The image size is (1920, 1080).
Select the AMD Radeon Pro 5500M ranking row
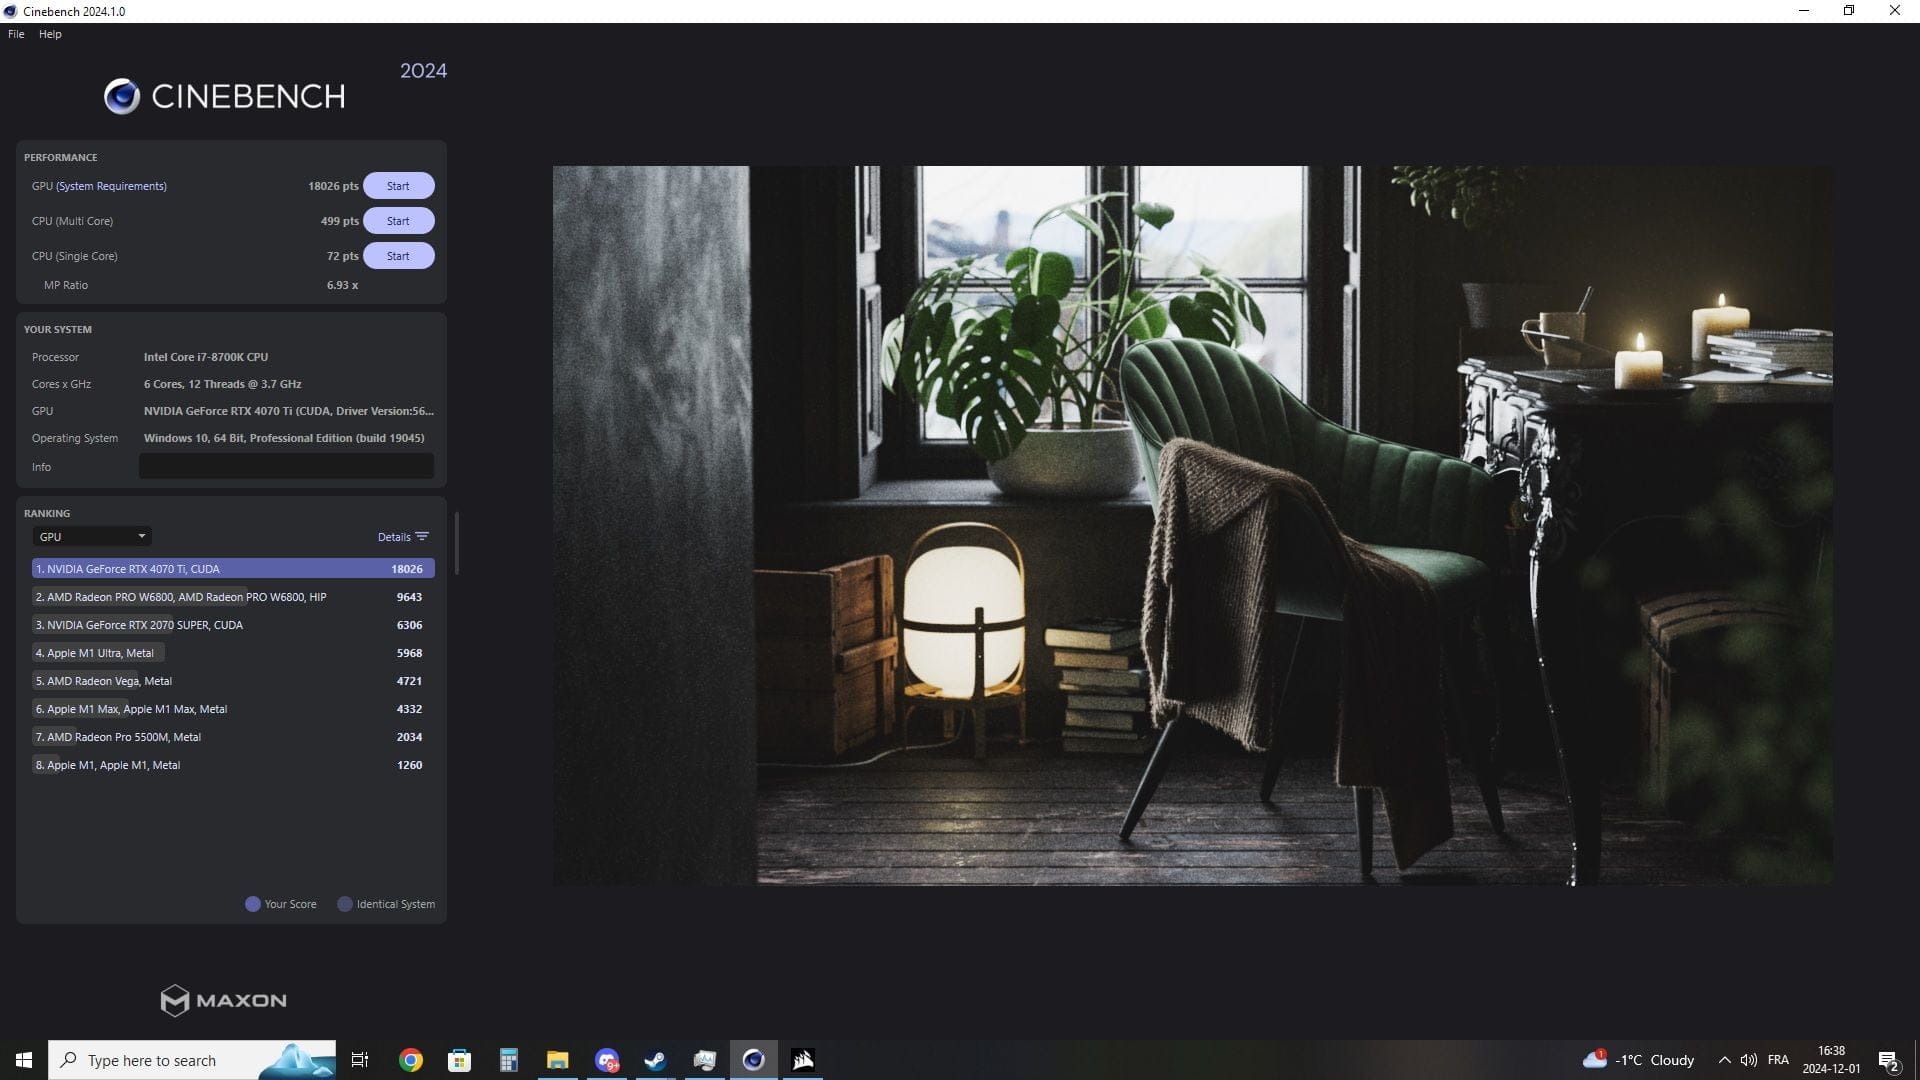pos(233,737)
